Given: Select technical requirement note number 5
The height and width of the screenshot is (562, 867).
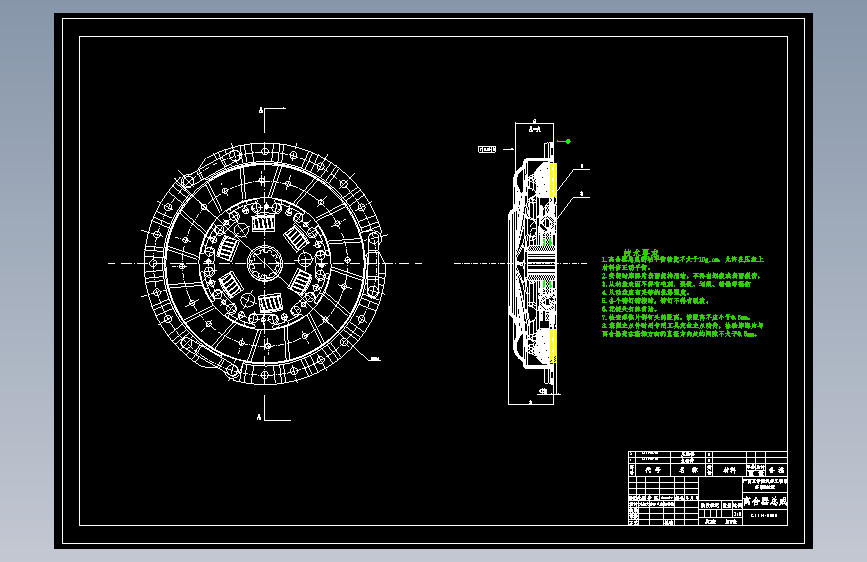Looking at the screenshot, I should [655, 300].
